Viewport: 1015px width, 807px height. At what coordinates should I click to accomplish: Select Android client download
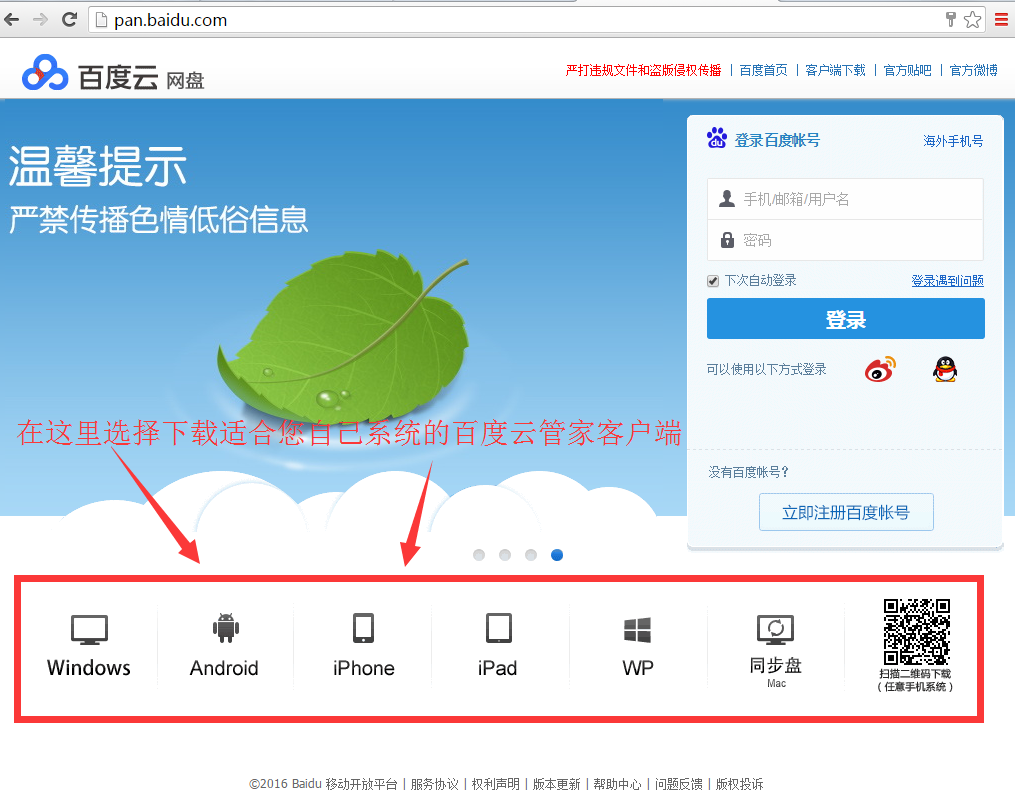(x=225, y=646)
